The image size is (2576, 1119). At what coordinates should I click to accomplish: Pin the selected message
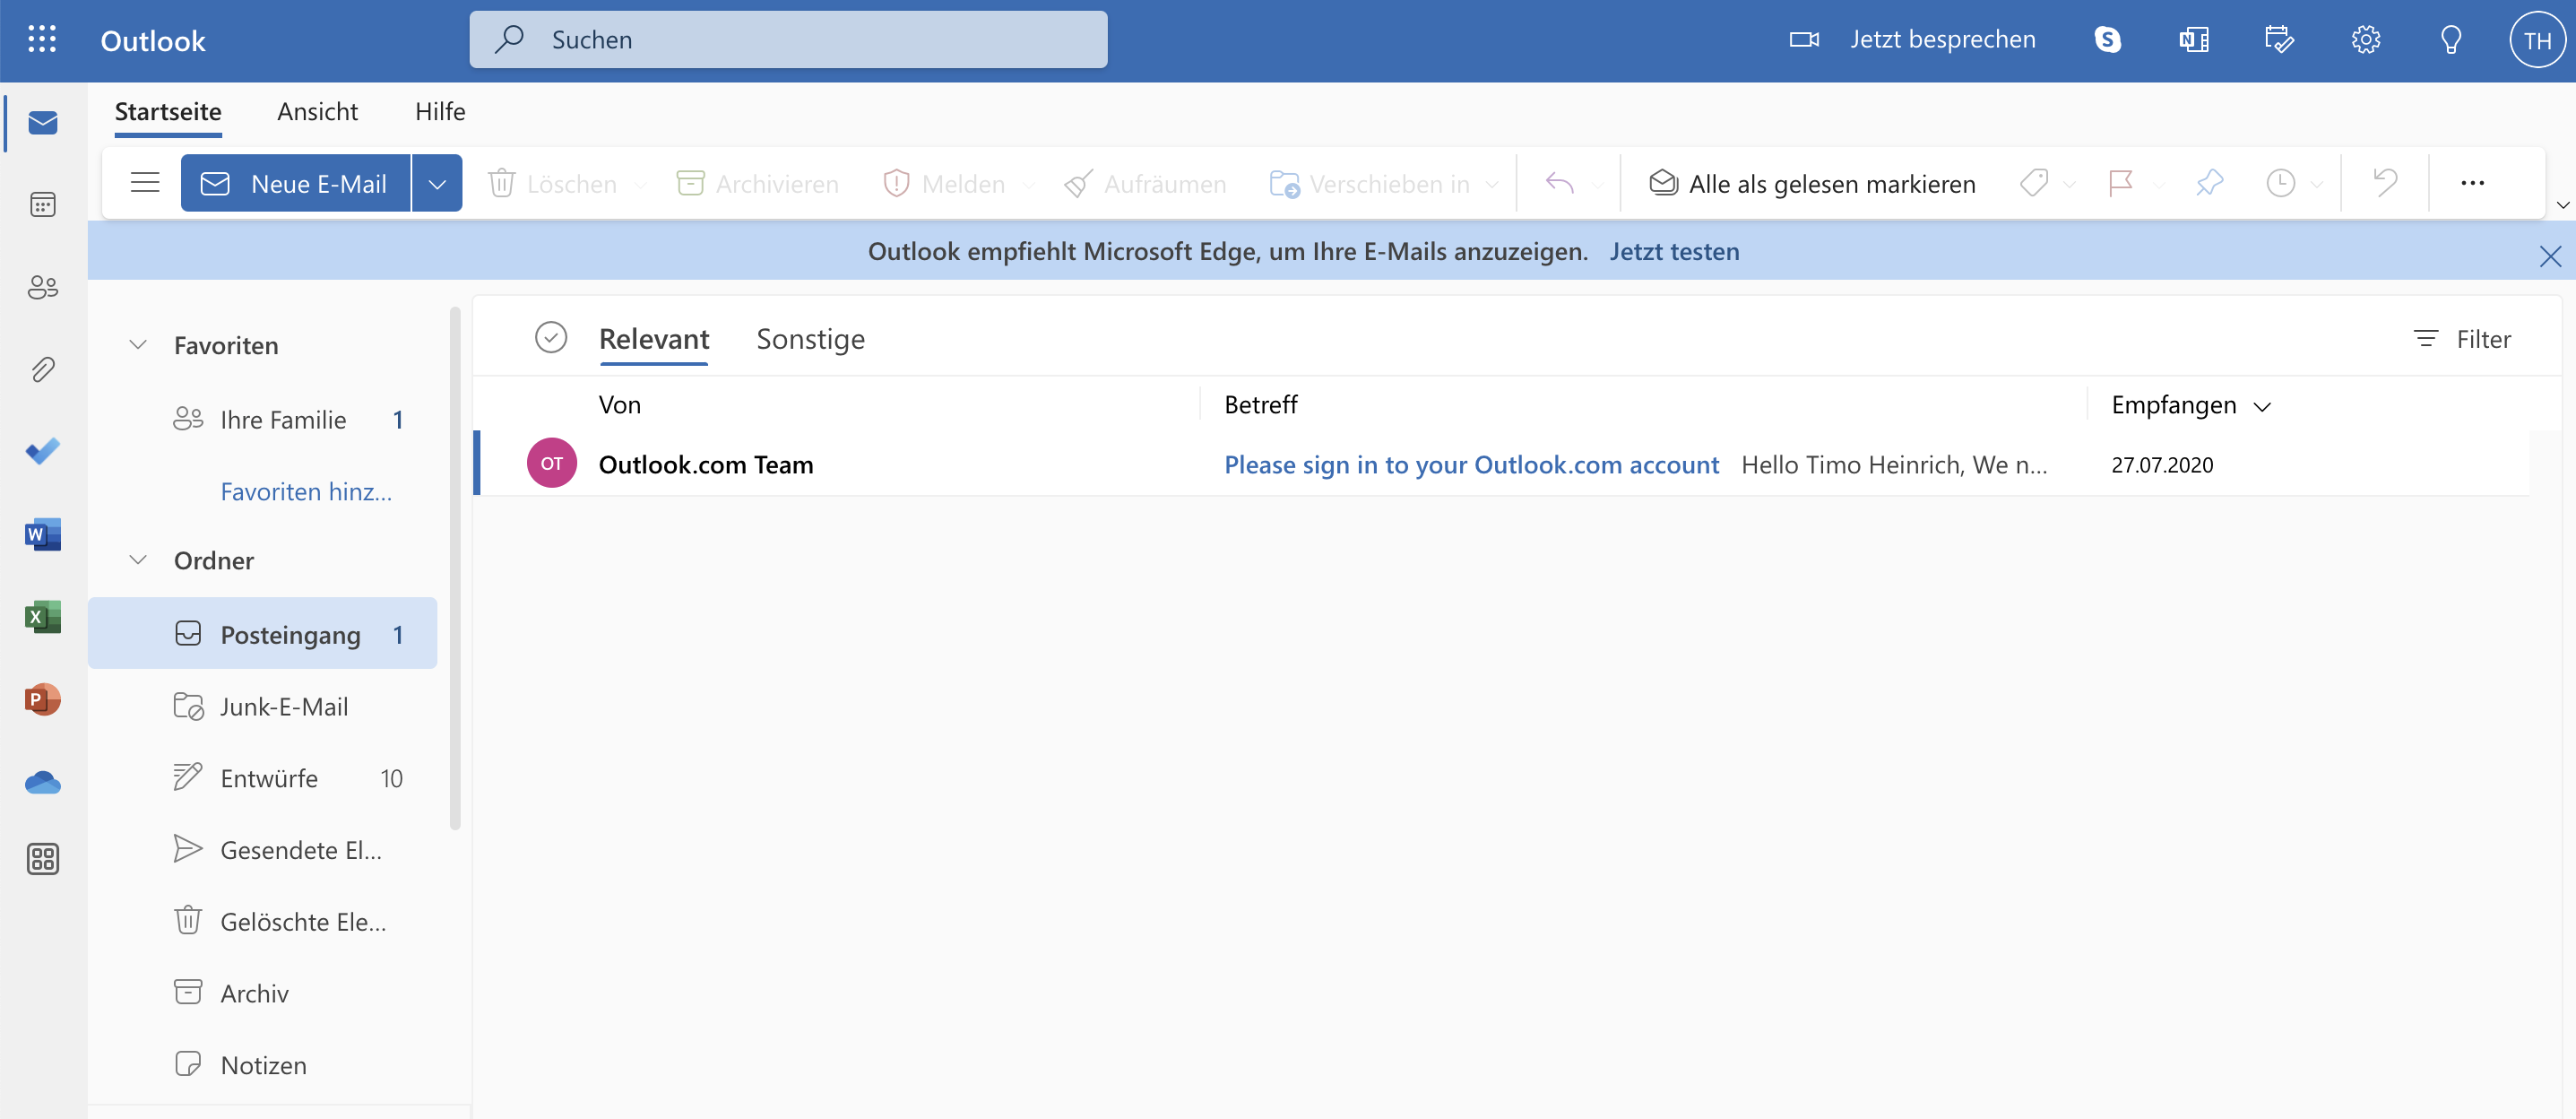(x=2209, y=183)
